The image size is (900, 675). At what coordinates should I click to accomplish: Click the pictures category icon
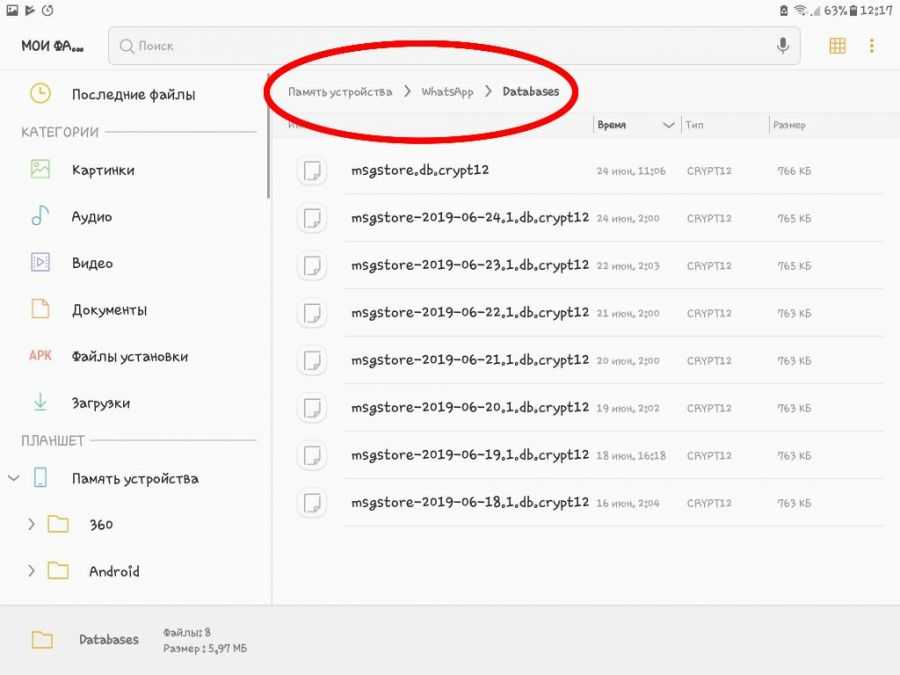click(40, 169)
